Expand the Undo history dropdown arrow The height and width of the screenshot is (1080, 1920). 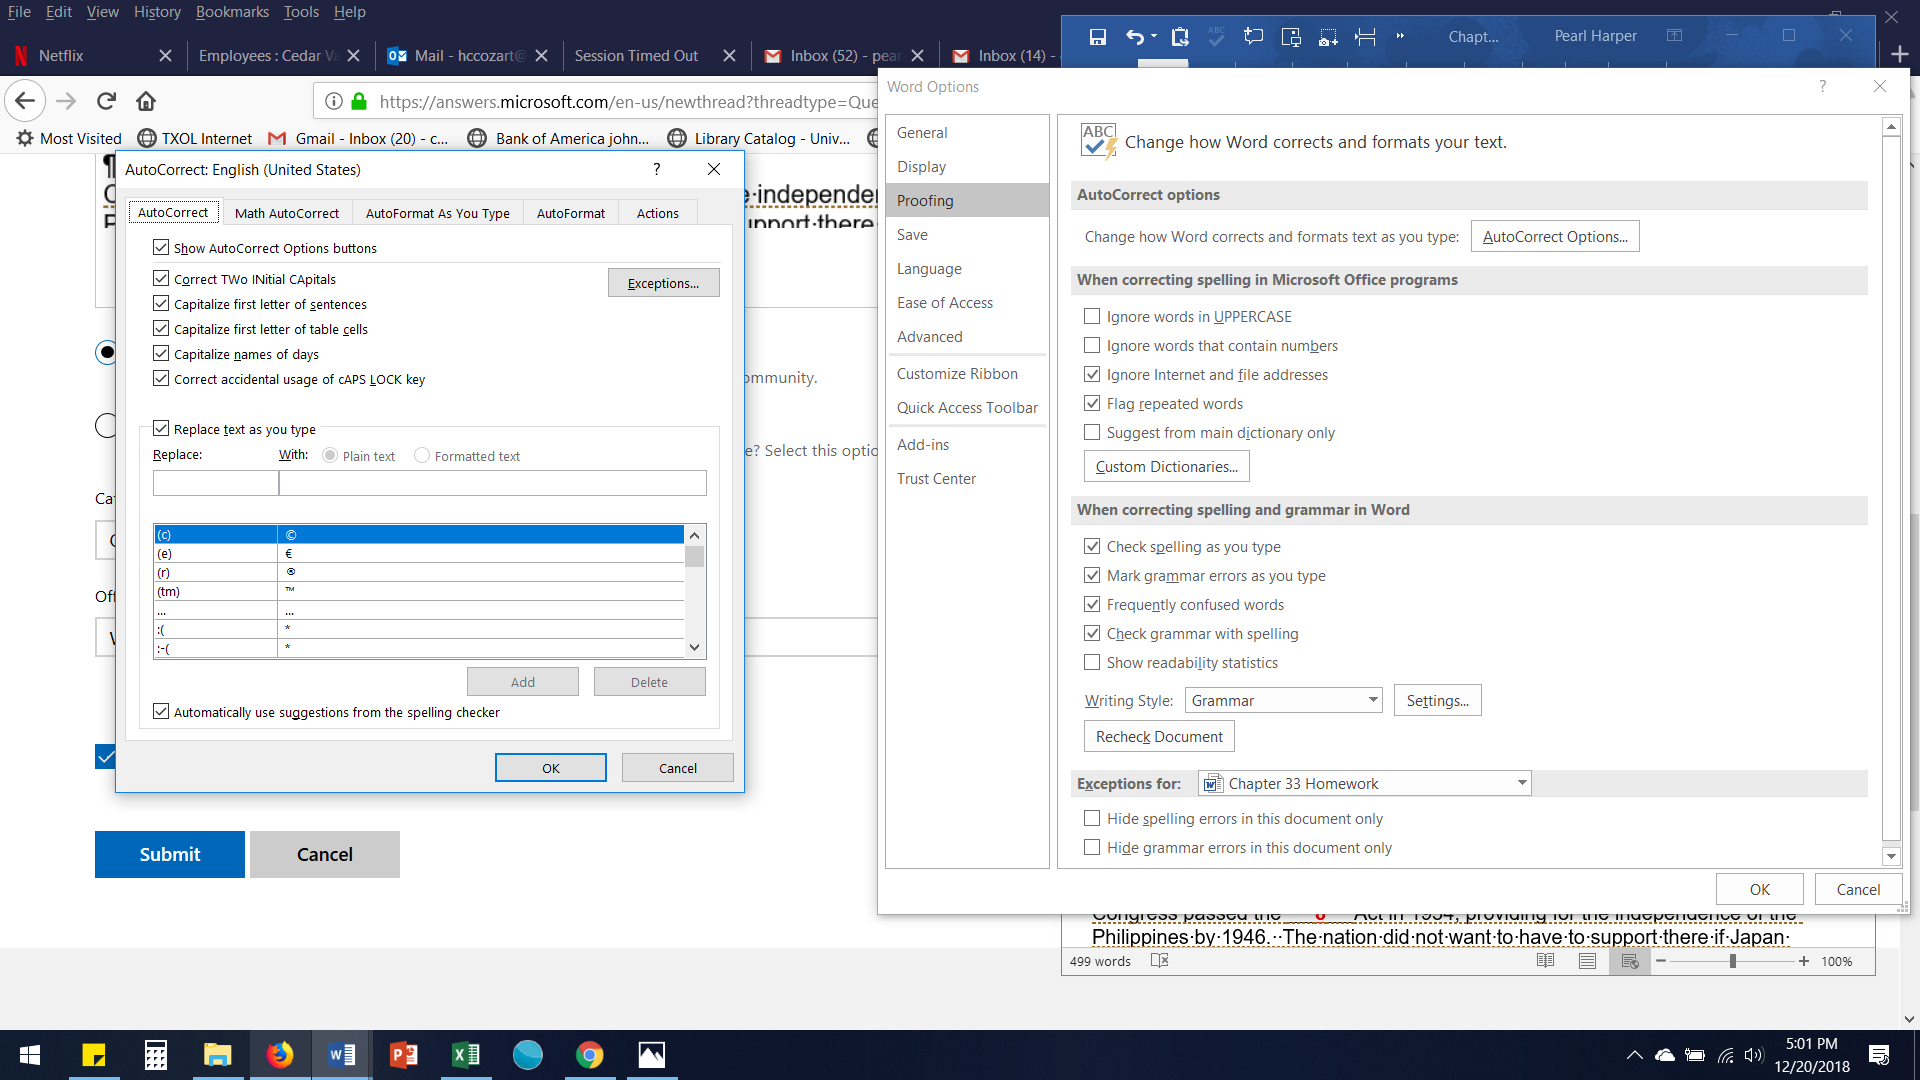(x=1154, y=37)
